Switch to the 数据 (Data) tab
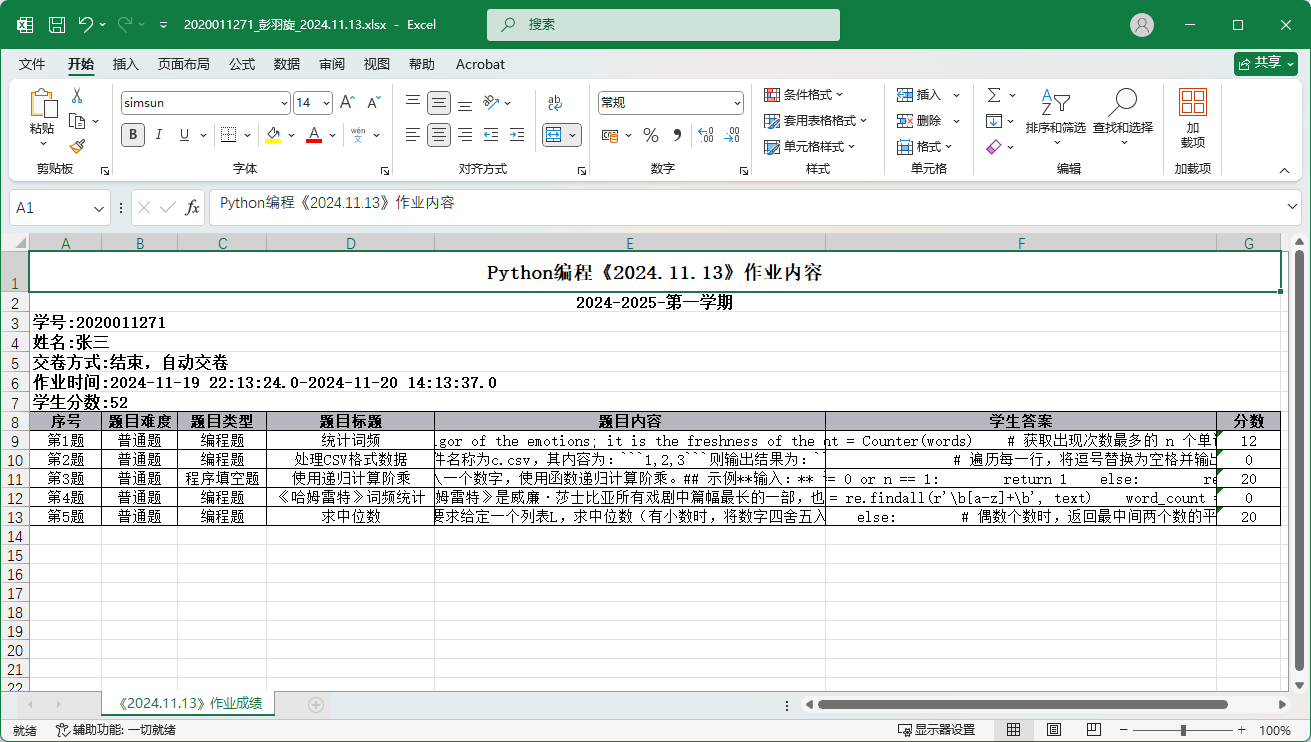 coord(287,64)
